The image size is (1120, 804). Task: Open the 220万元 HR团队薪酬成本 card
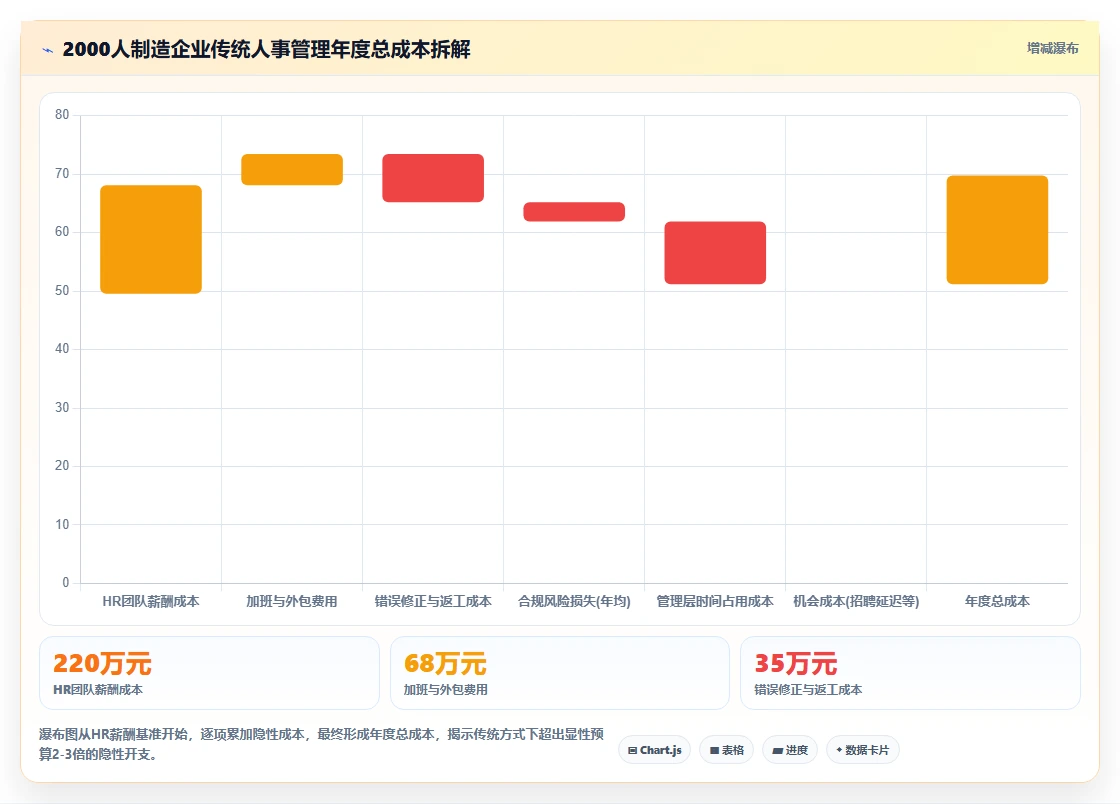[209, 673]
